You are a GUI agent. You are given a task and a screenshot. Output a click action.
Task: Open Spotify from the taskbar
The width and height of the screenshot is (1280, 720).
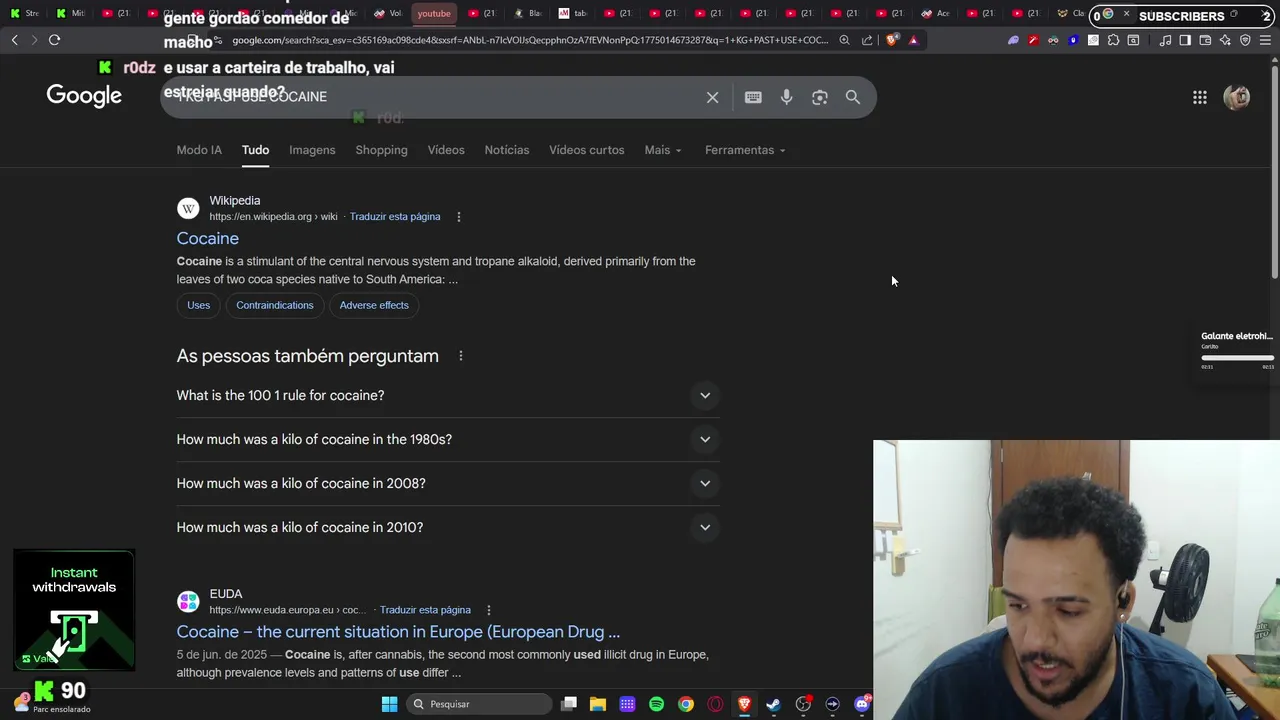point(657,704)
